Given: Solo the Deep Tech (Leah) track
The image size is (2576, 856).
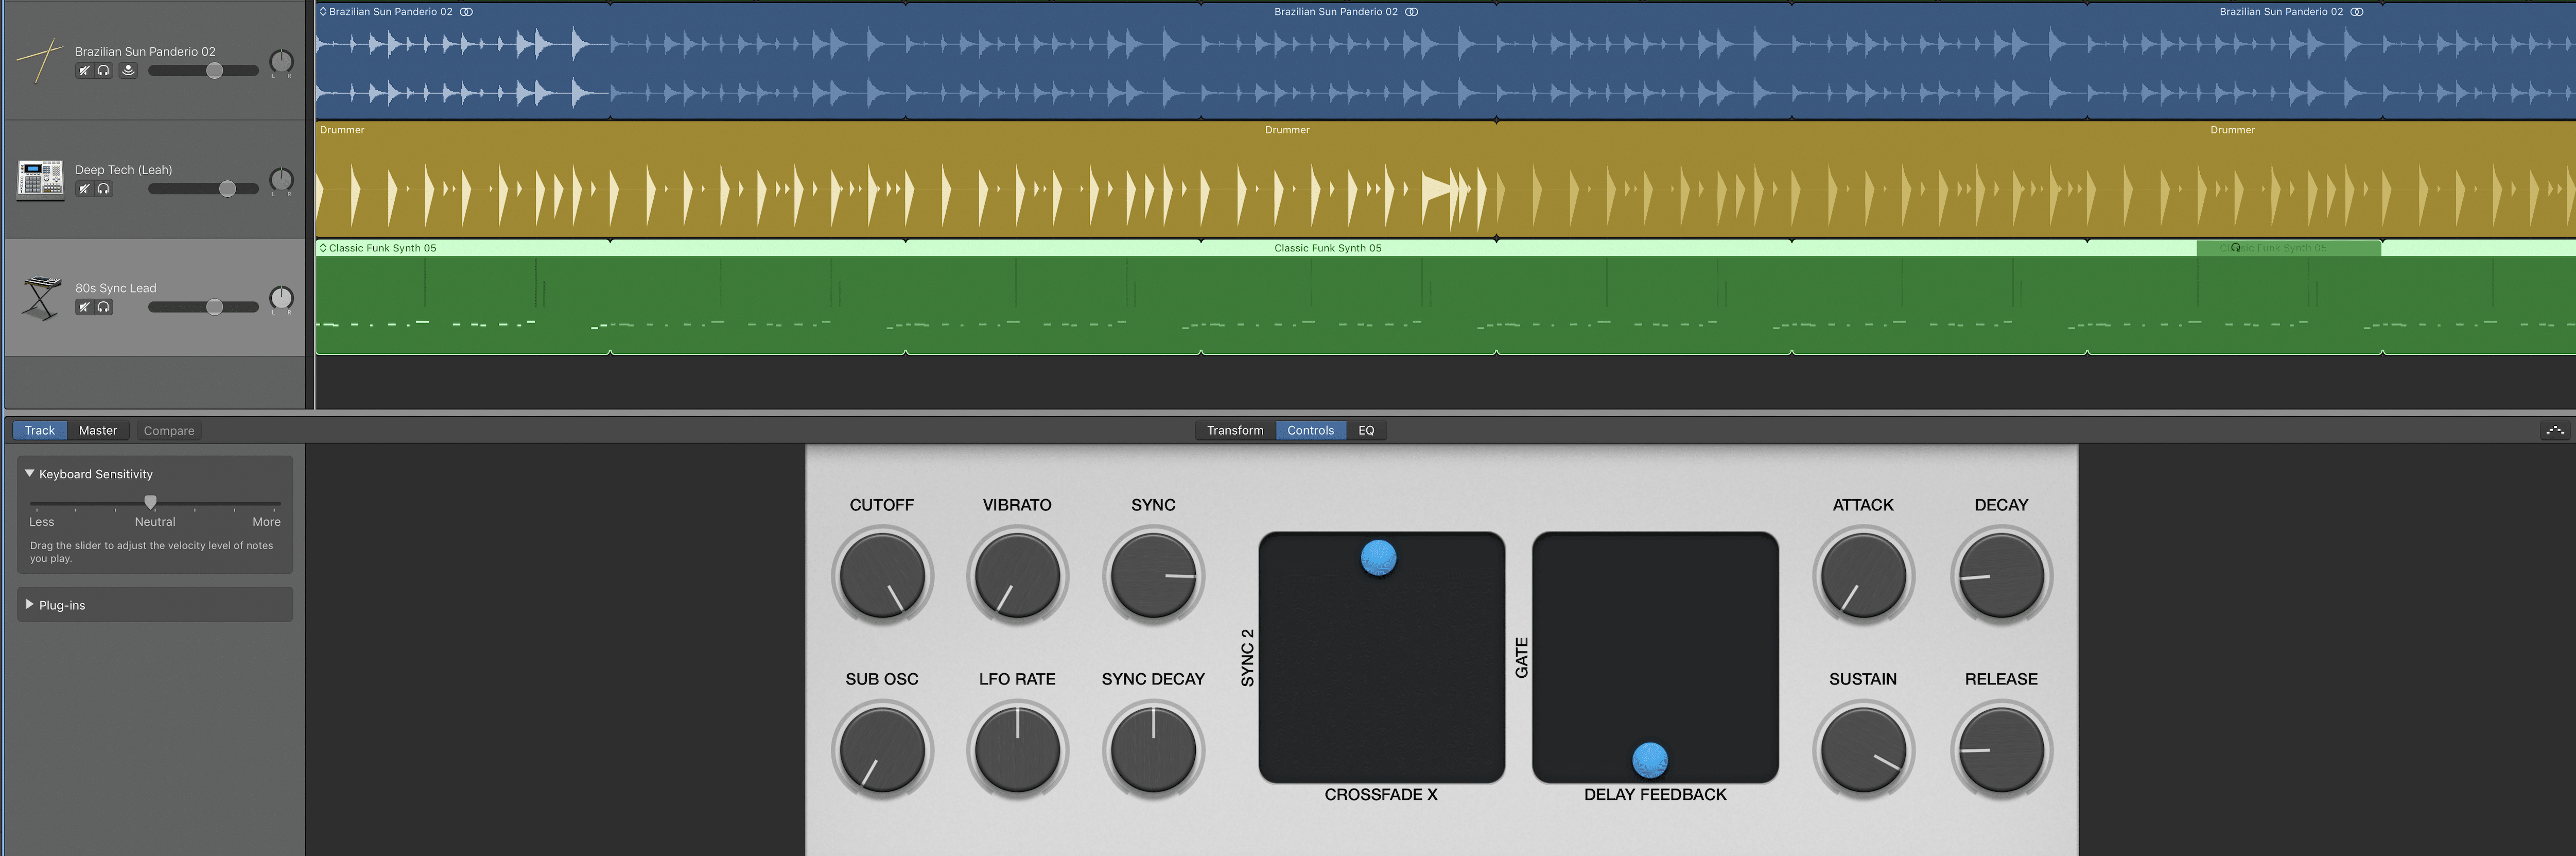Looking at the screenshot, I should point(103,189).
